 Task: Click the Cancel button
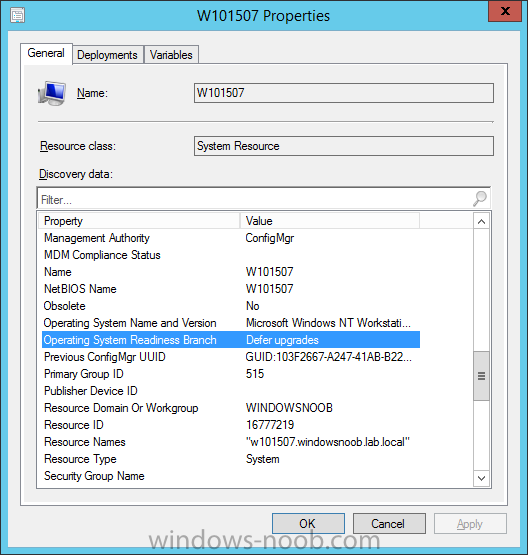tap(389, 523)
